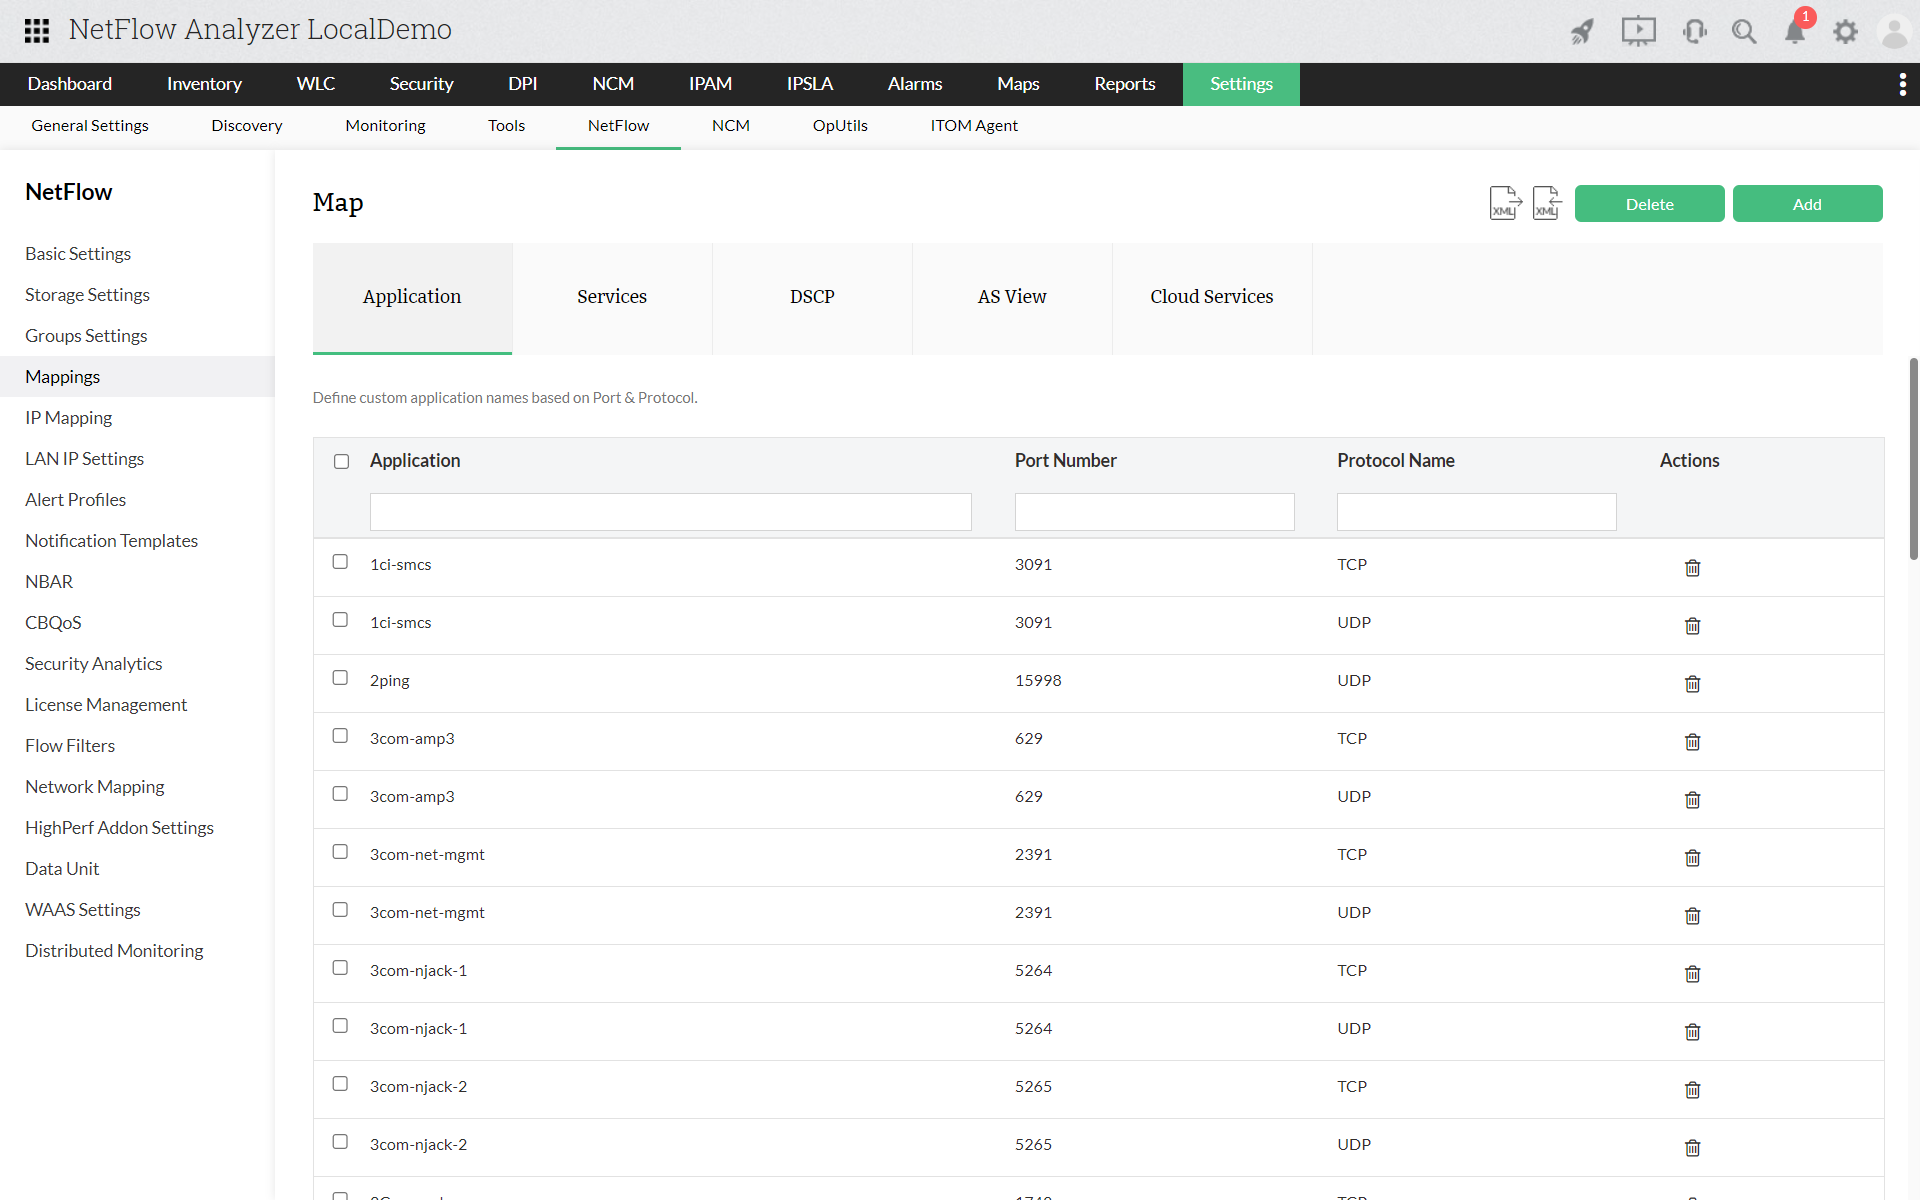Click the Add button for new mapping
Screen dimensions: 1920x1200
[1807, 202]
